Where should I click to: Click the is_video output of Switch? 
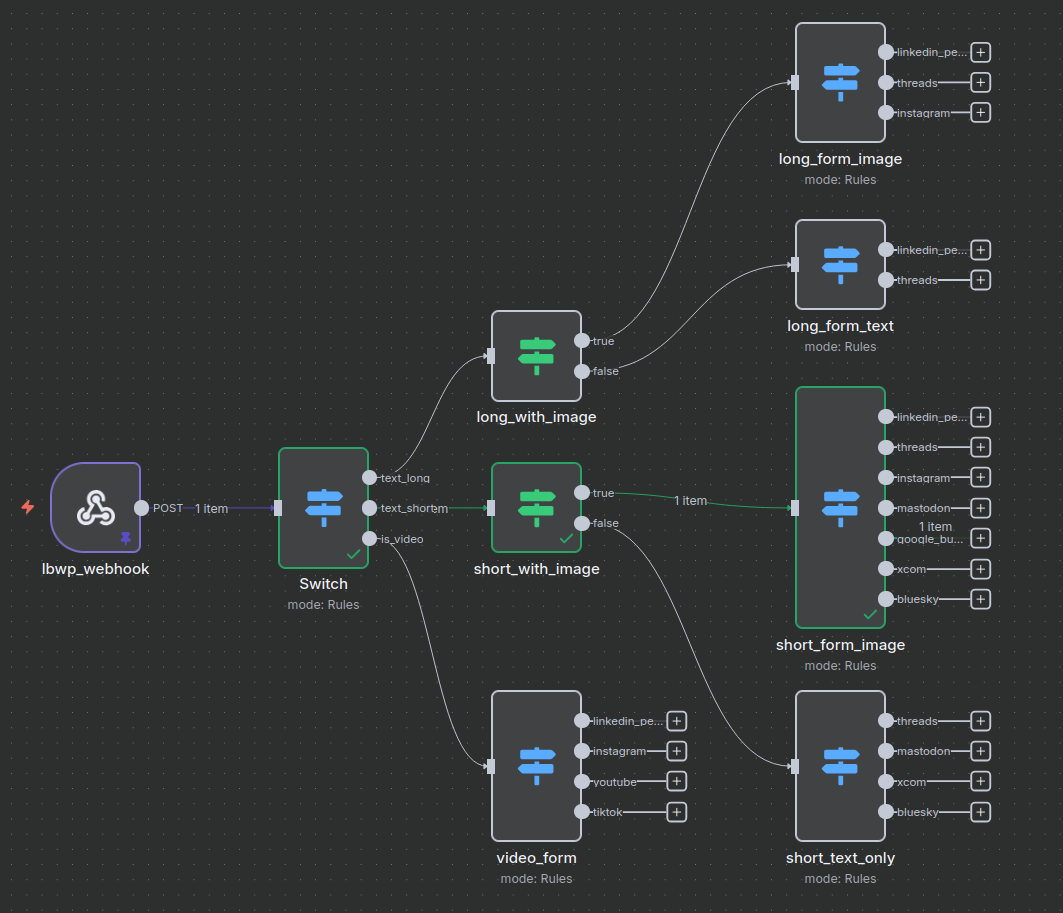(369, 539)
